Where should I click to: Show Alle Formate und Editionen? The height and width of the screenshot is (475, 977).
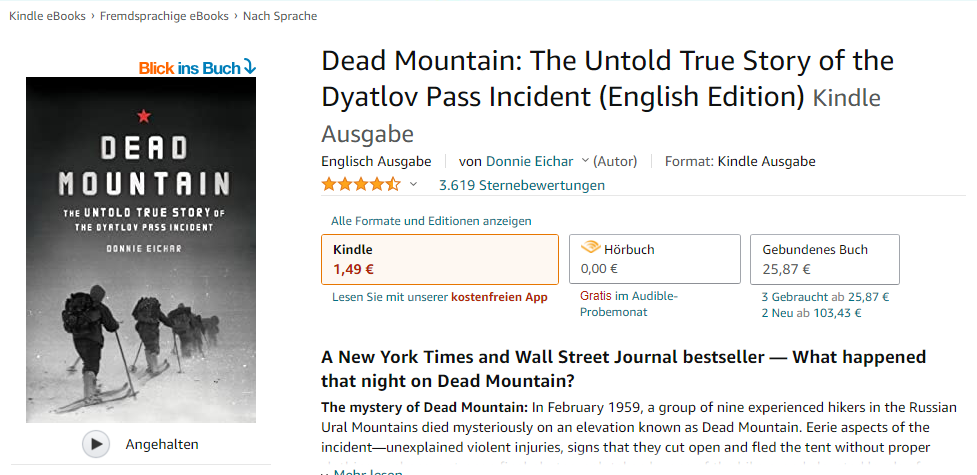[x=431, y=221]
